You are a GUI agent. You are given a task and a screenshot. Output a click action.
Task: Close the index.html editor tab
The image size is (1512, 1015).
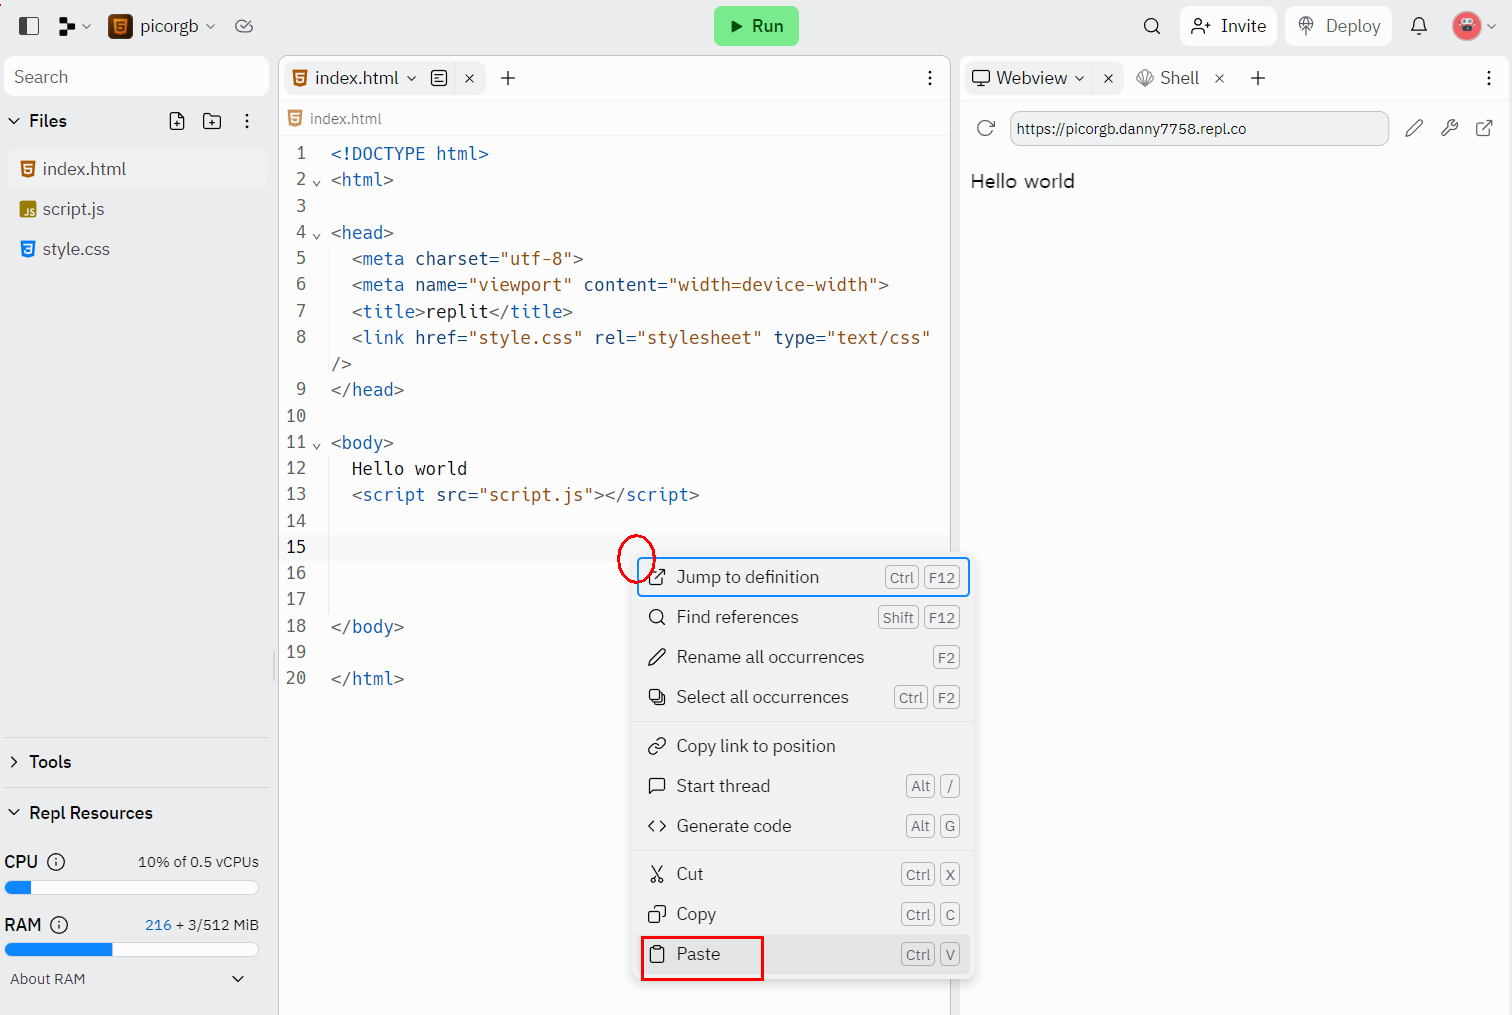(469, 78)
